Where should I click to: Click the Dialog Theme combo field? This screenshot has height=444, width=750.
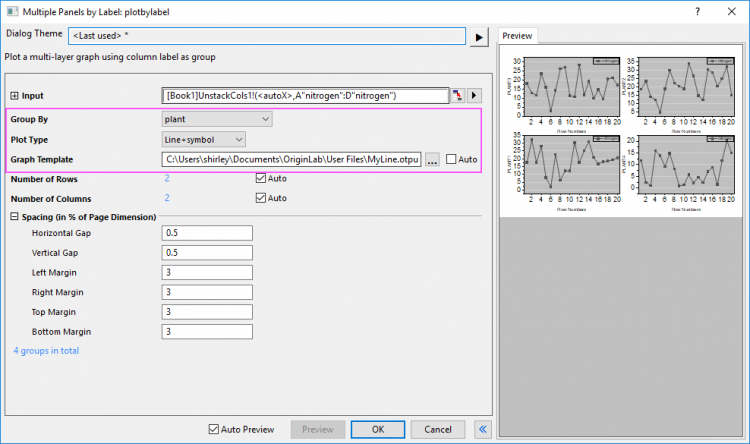267,36
